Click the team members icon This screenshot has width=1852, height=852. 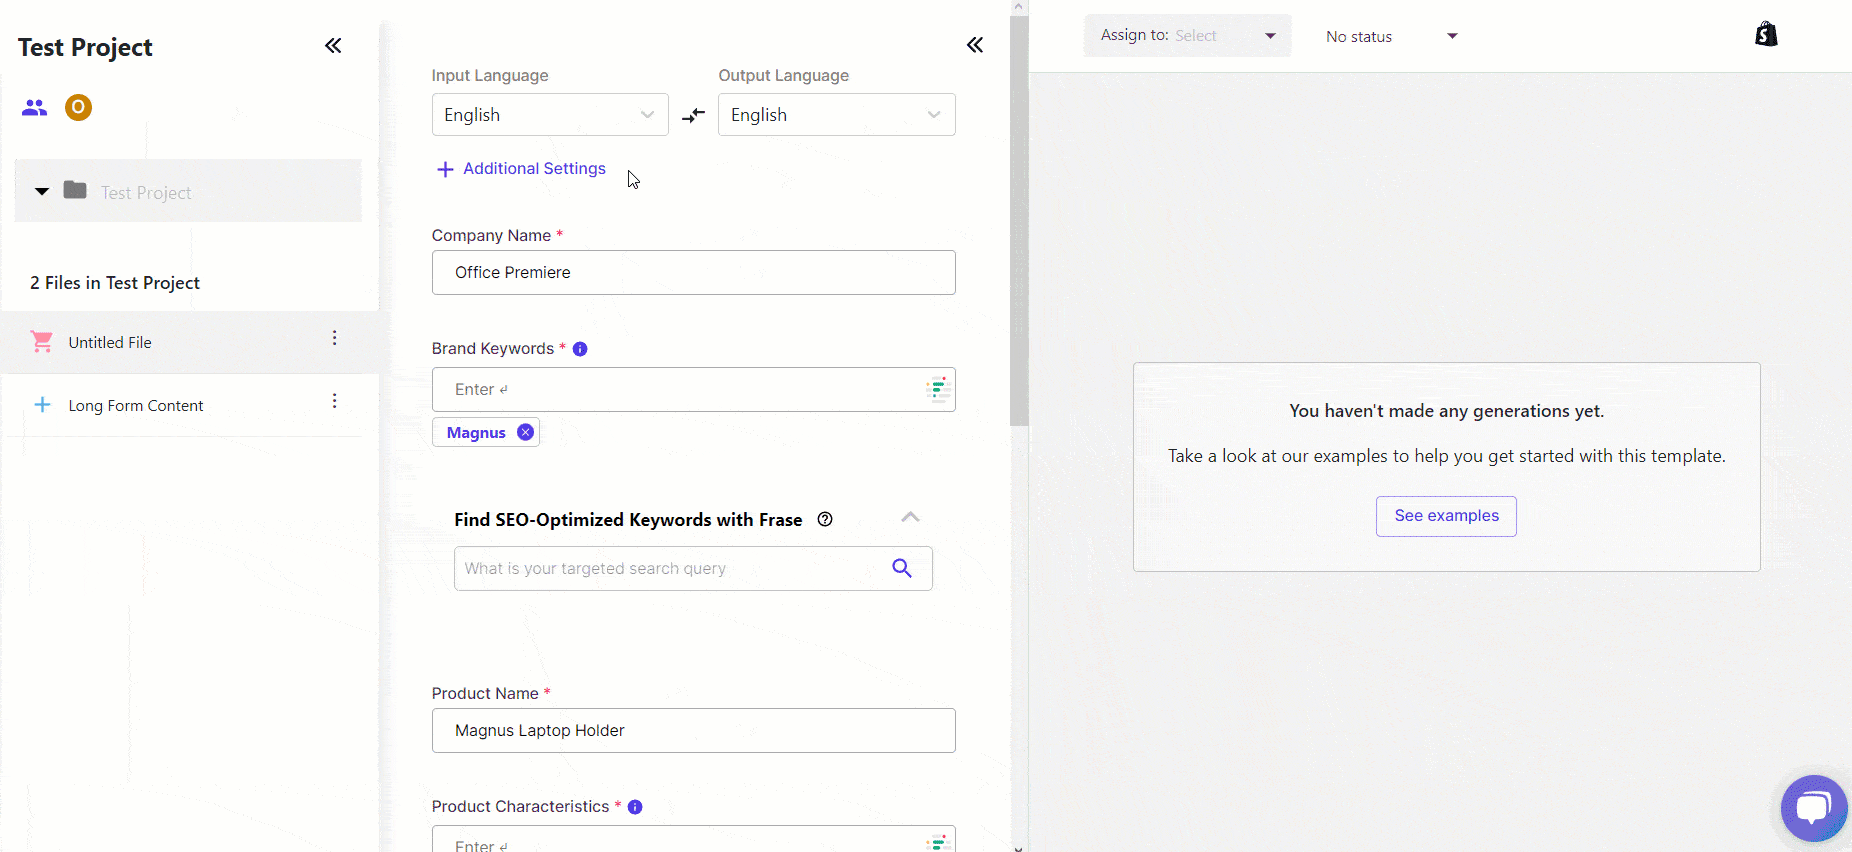35,107
